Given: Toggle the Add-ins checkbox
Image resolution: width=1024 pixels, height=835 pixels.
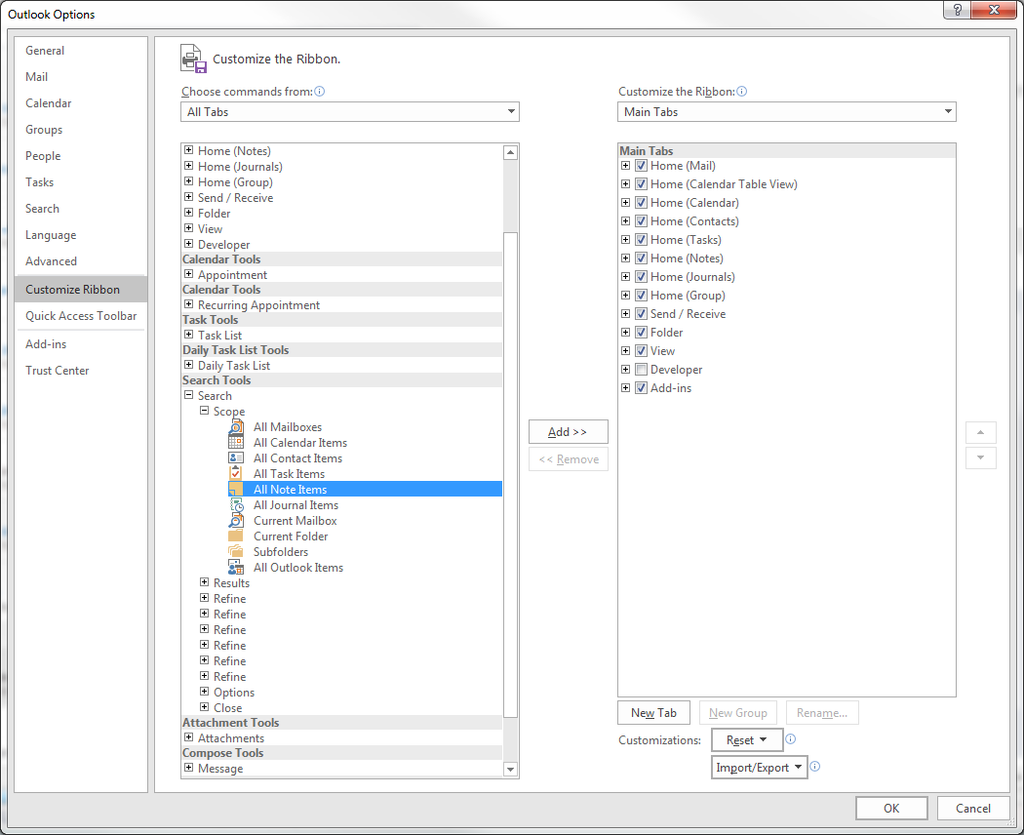Looking at the screenshot, I should pos(640,388).
